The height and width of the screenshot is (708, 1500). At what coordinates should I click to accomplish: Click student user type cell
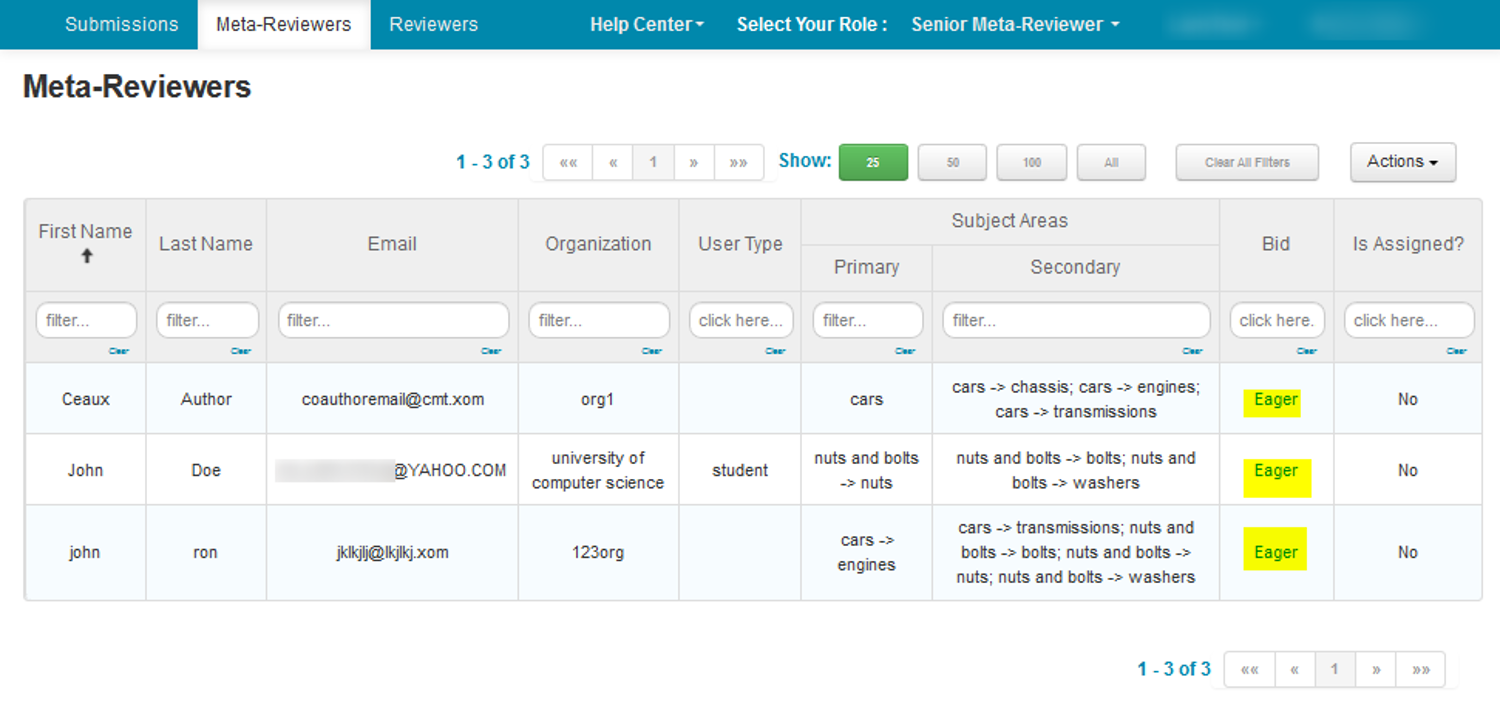740,470
